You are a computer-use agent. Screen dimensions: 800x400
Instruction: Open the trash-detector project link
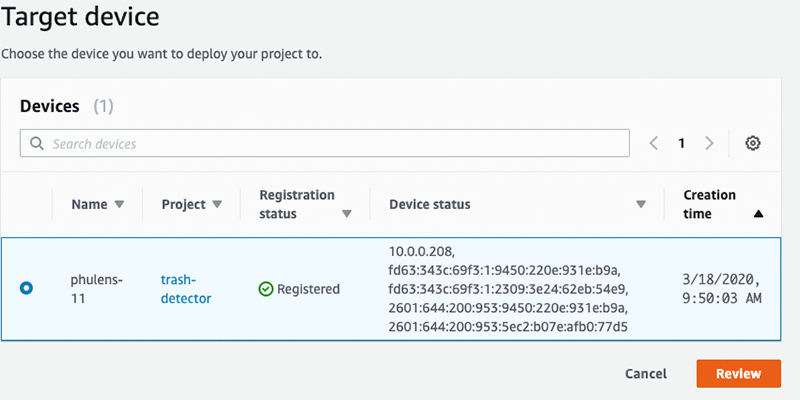[x=186, y=289]
